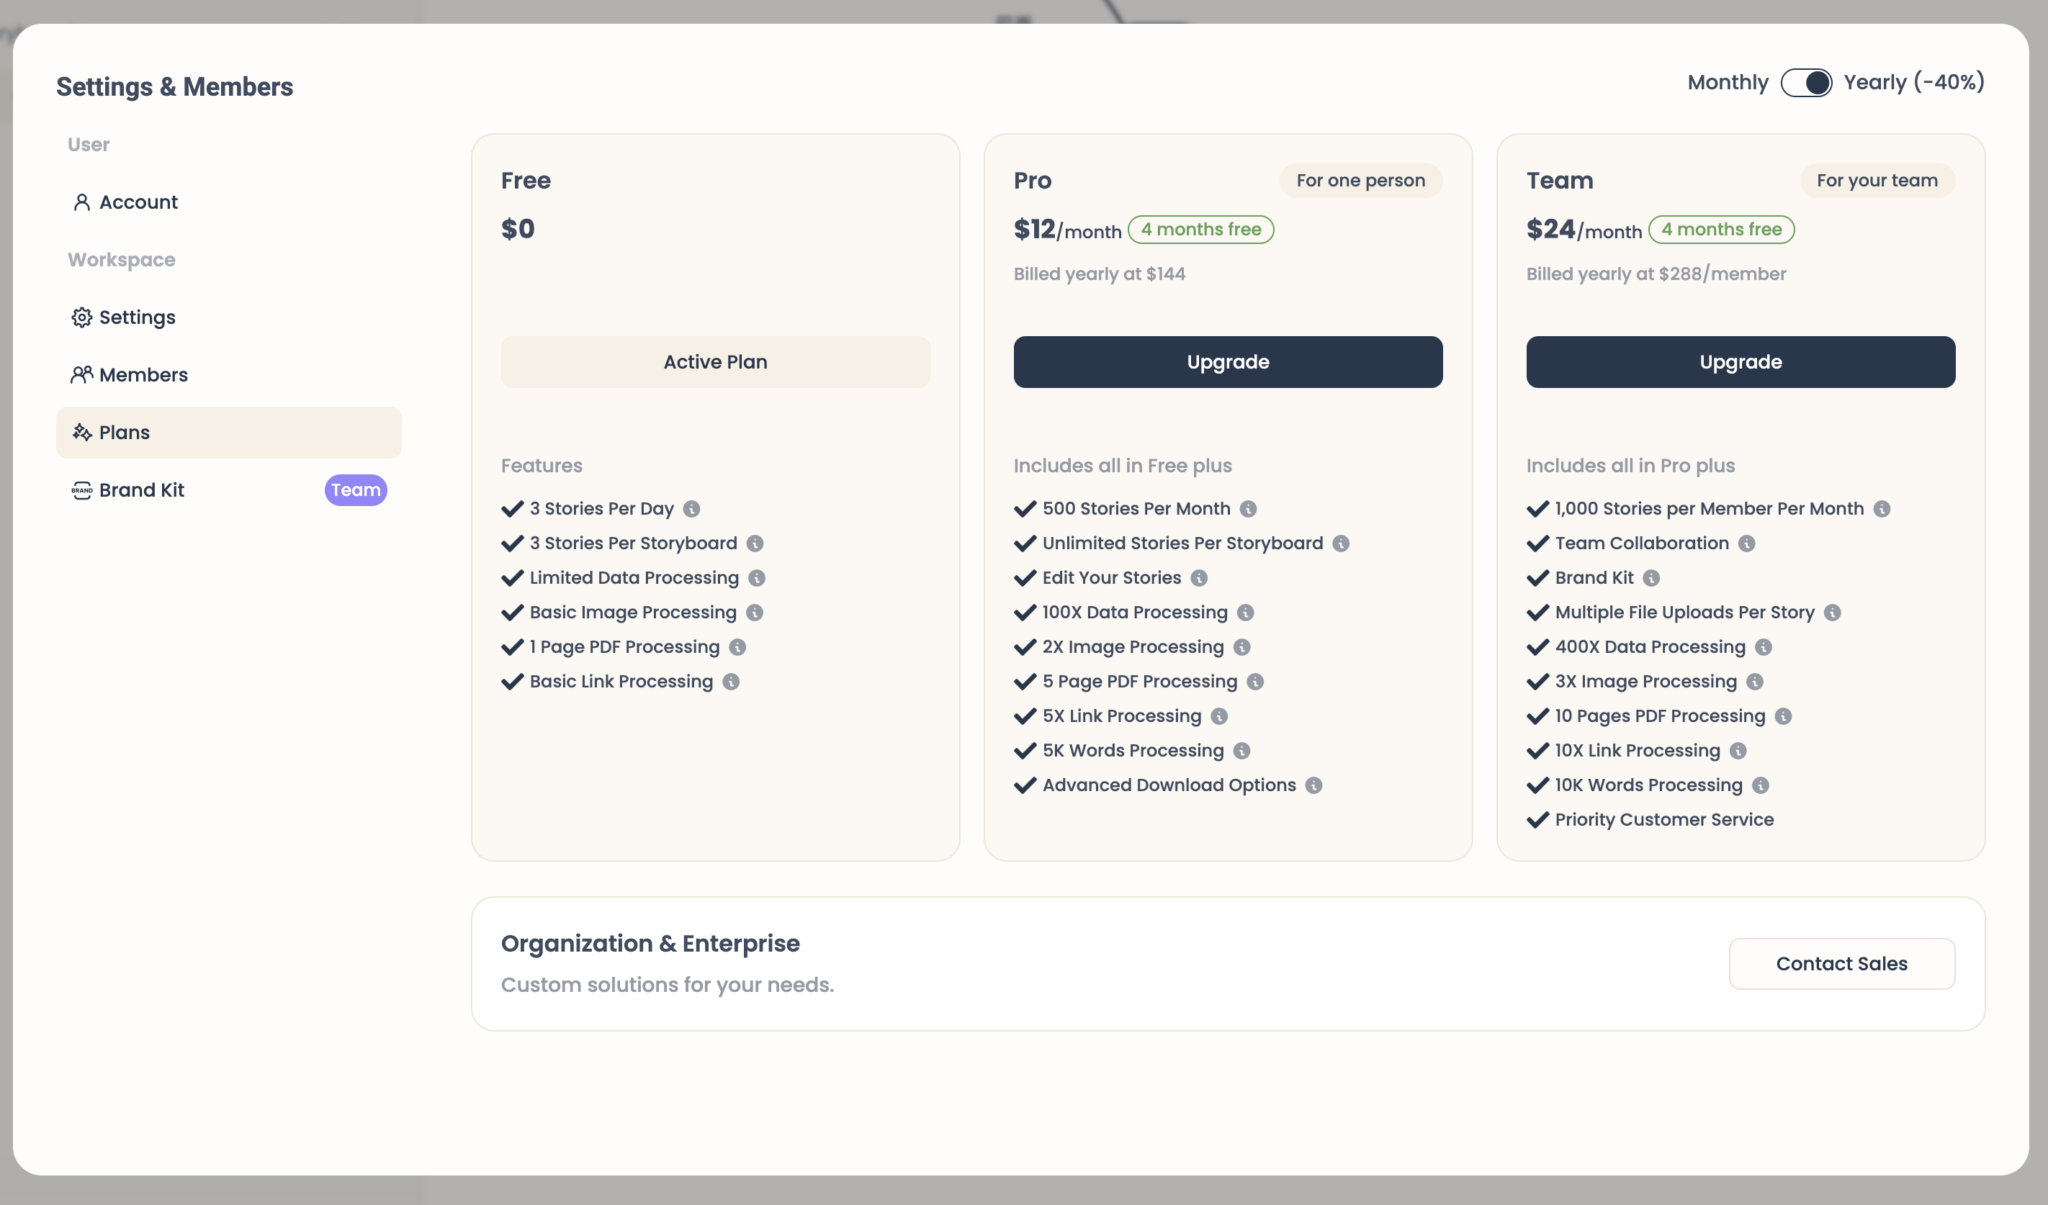Viewport: 2048px width, 1205px height.
Task: Show info for Advanced Download Options
Action: pyautogui.click(x=1314, y=786)
